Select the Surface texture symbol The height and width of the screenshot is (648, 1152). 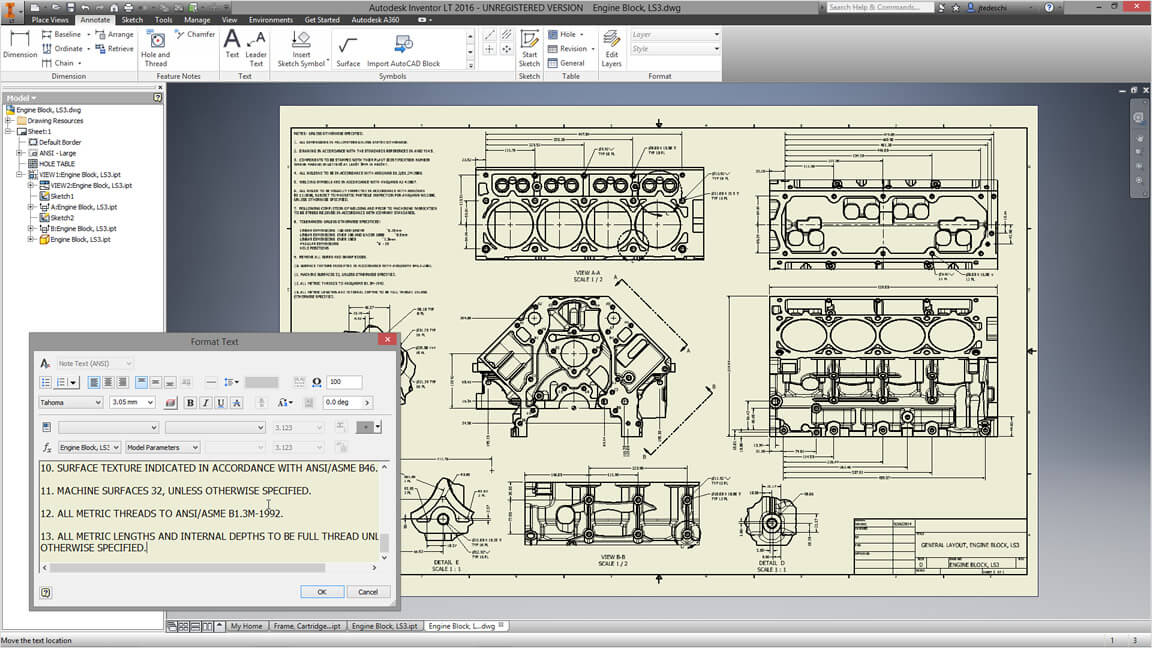(x=348, y=47)
